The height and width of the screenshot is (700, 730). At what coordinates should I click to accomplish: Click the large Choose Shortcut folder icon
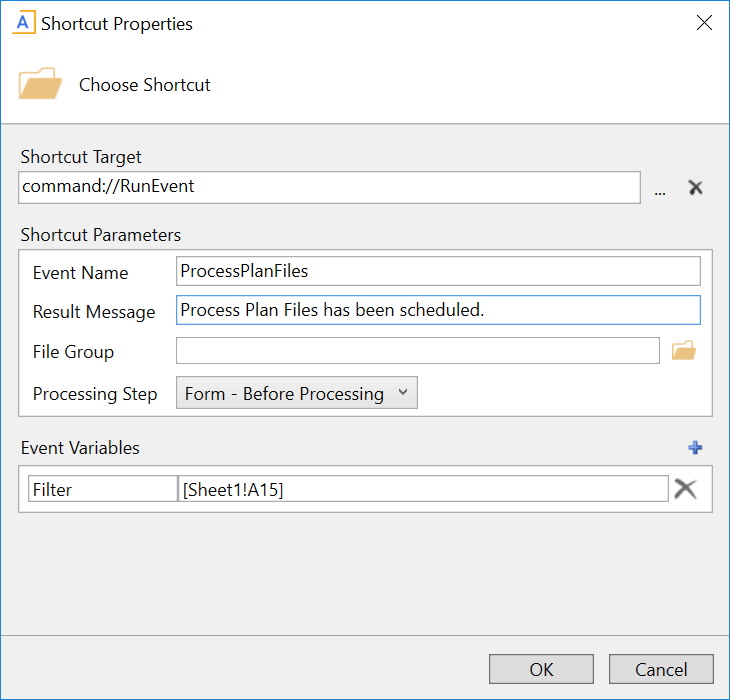click(40, 84)
